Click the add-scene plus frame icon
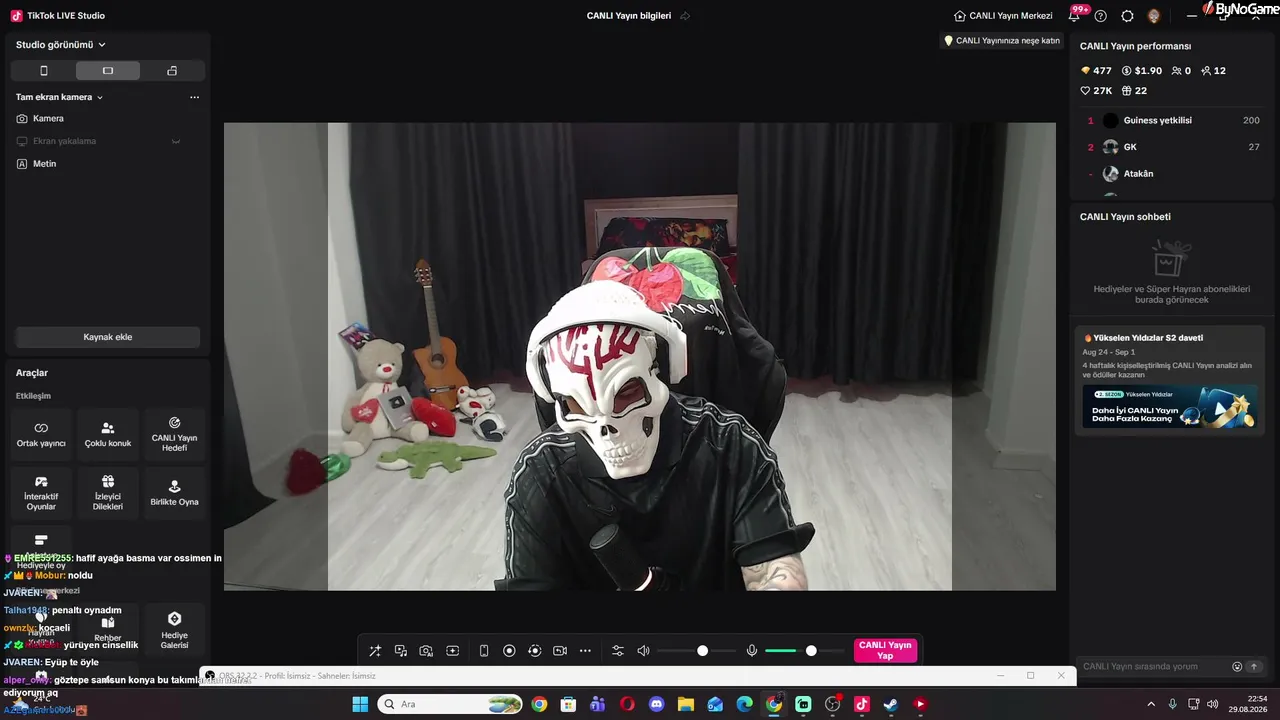 point(452,651)
